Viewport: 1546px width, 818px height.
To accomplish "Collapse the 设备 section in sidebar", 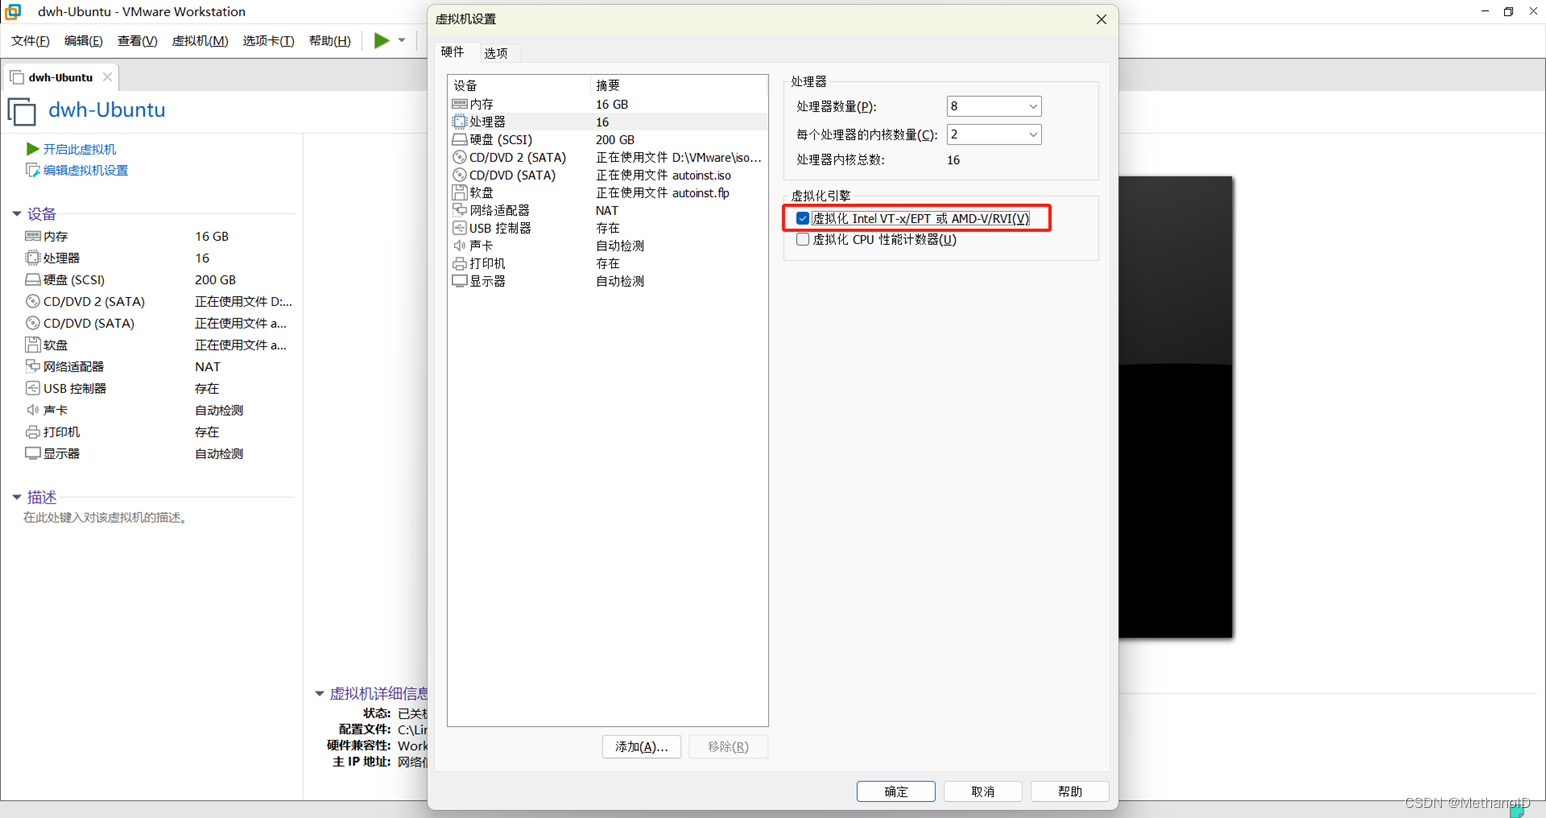I will [x=15, y=213].
